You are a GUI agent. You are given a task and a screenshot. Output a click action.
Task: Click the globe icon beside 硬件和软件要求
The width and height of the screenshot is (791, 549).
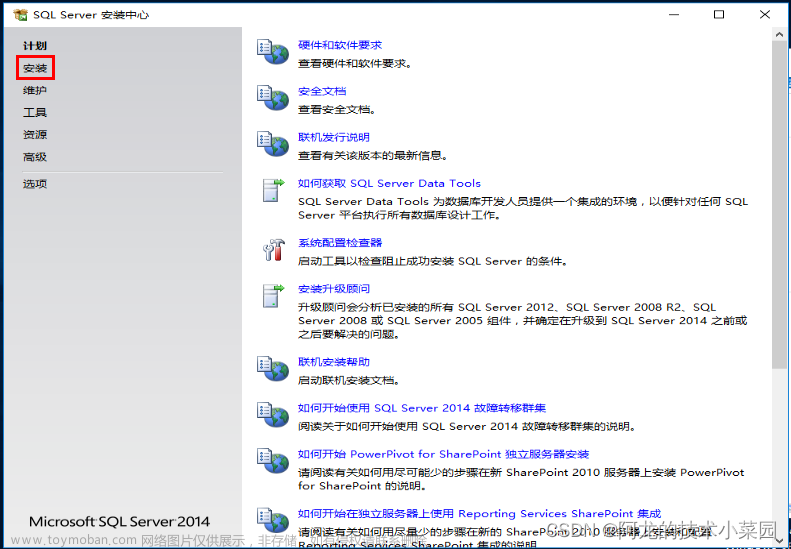(273, 51)
